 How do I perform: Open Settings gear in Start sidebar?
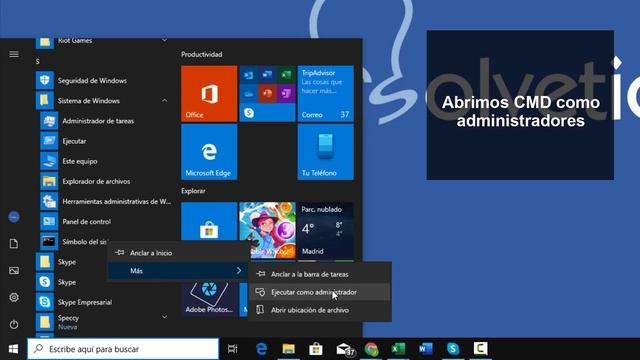tap(14, 297)
